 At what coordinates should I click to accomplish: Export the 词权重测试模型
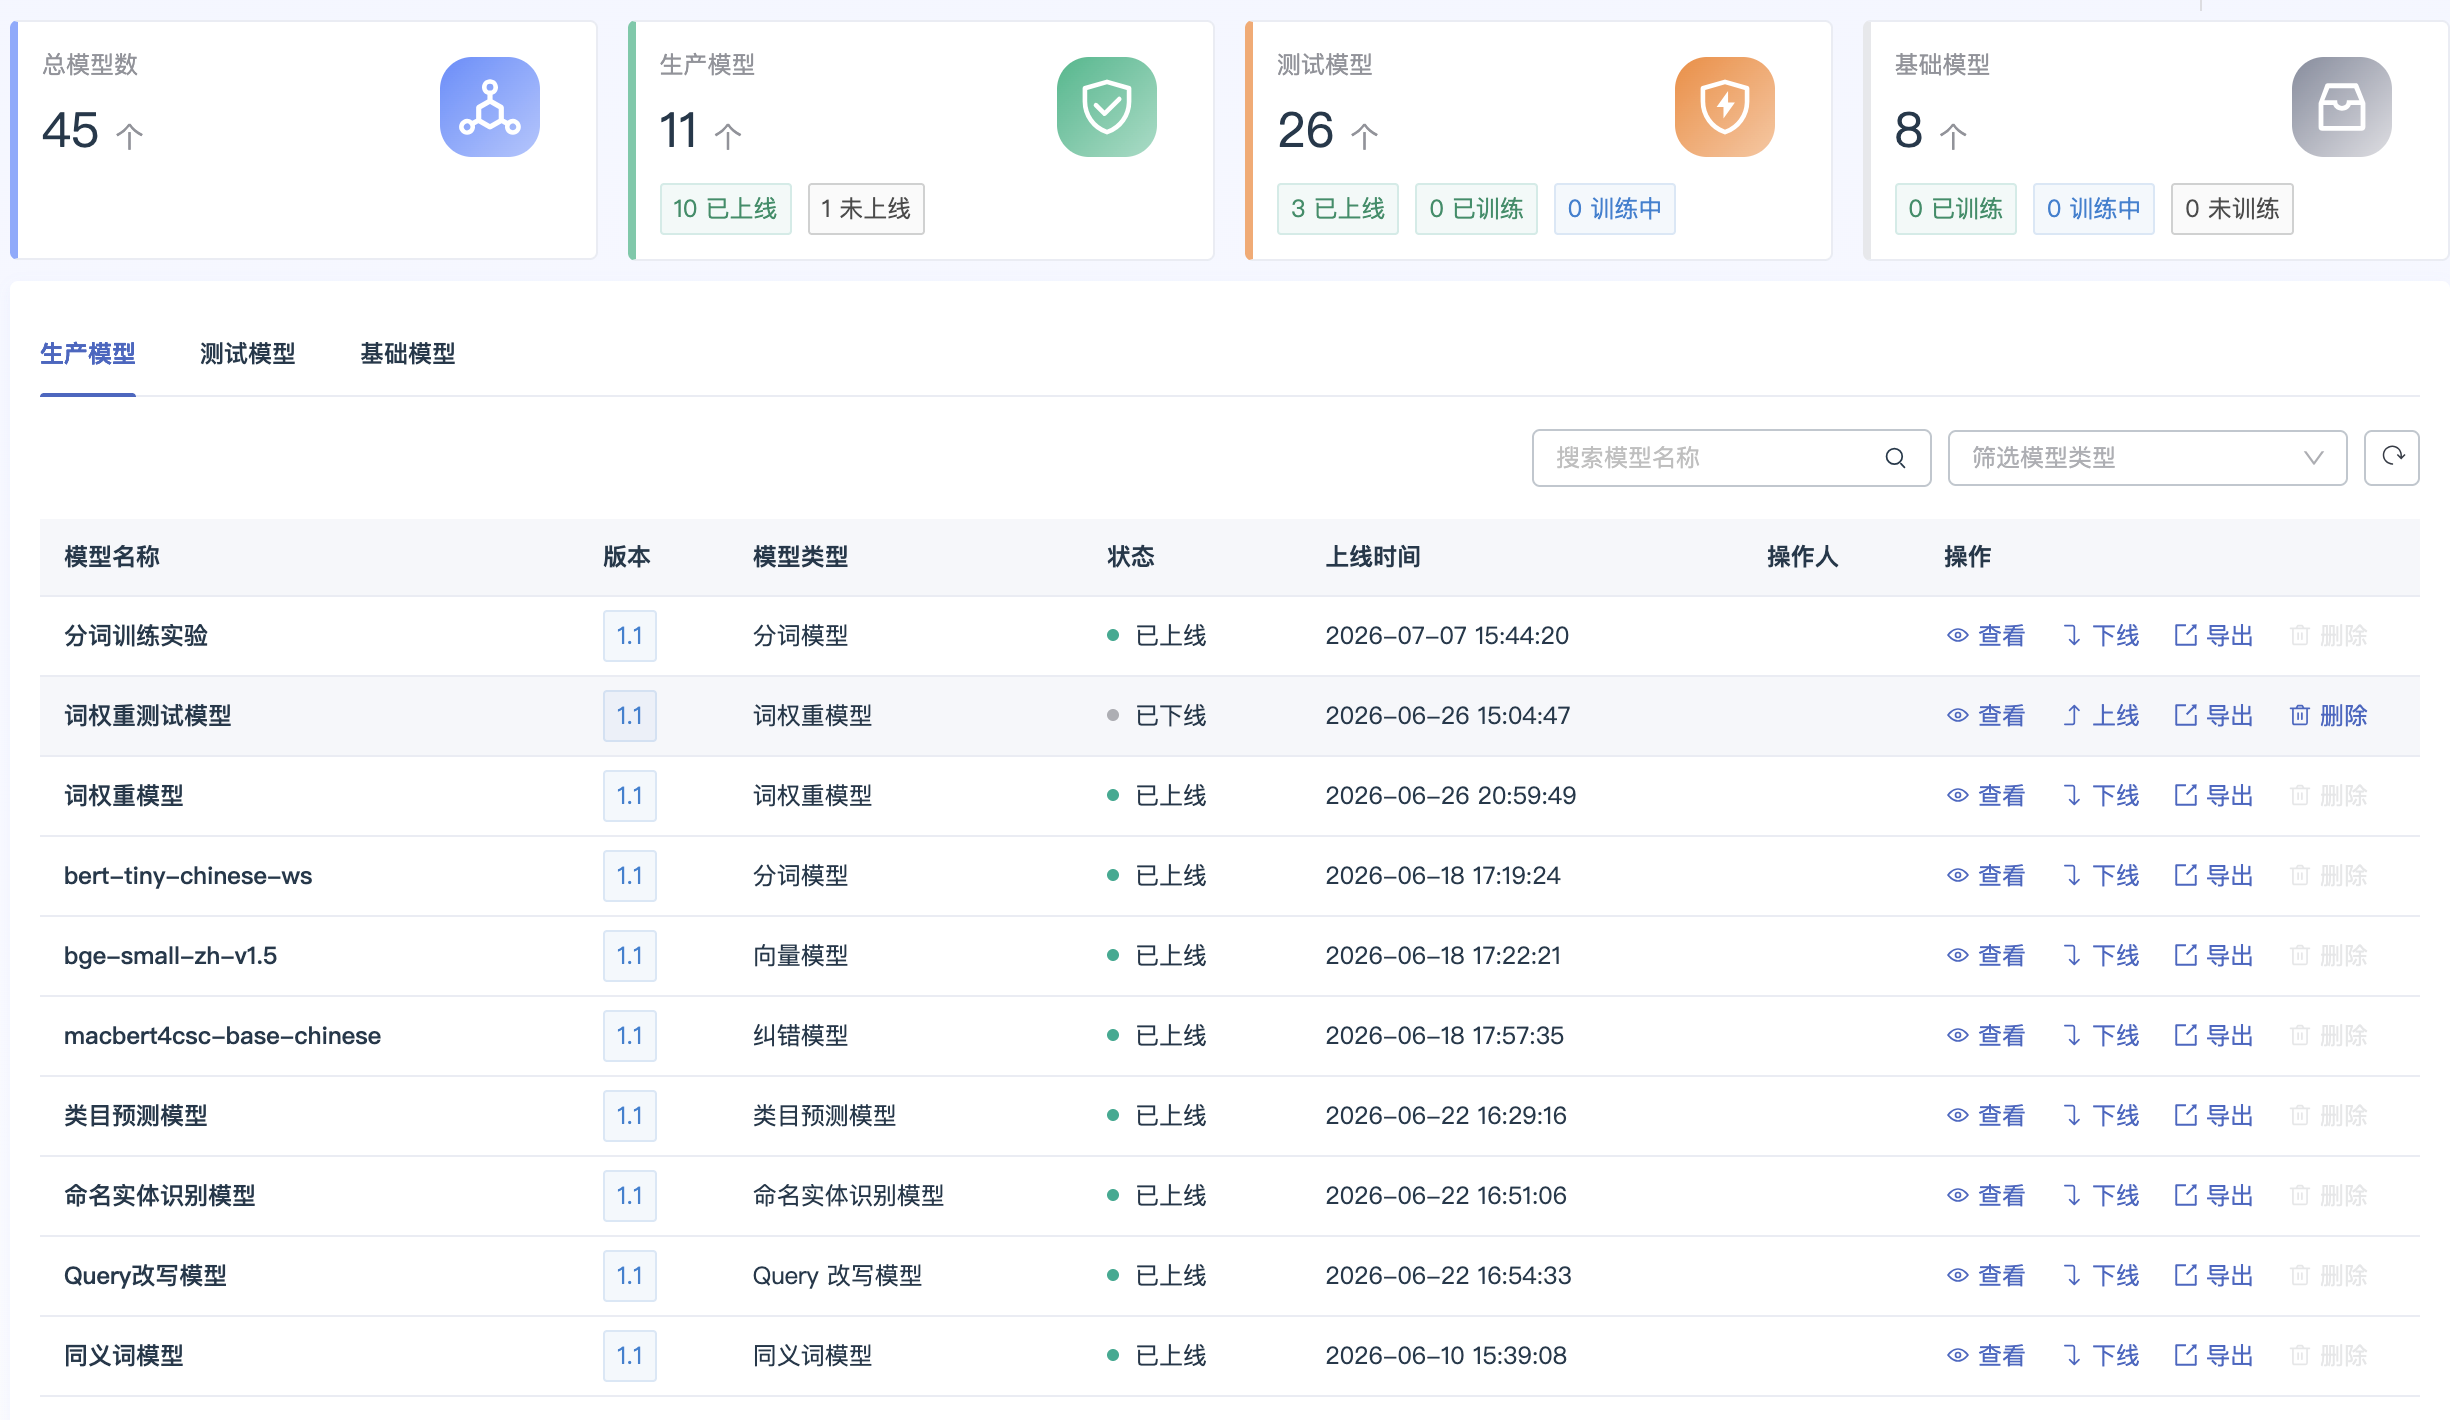pos(2214,716)
